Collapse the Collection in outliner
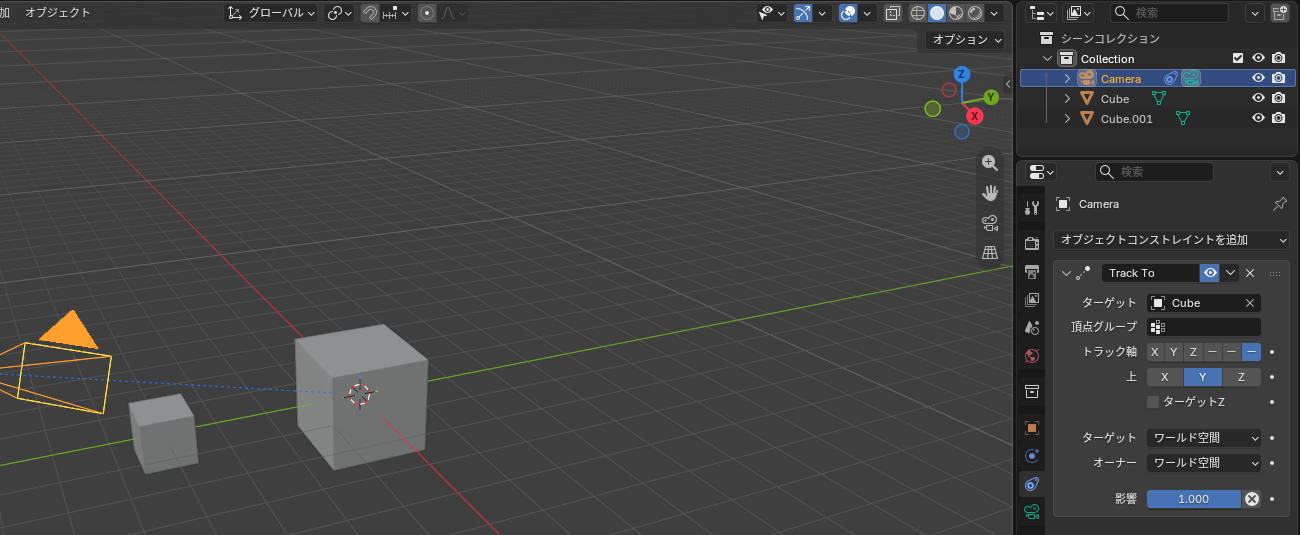 pyautogui.click(x=1047, y=58)
